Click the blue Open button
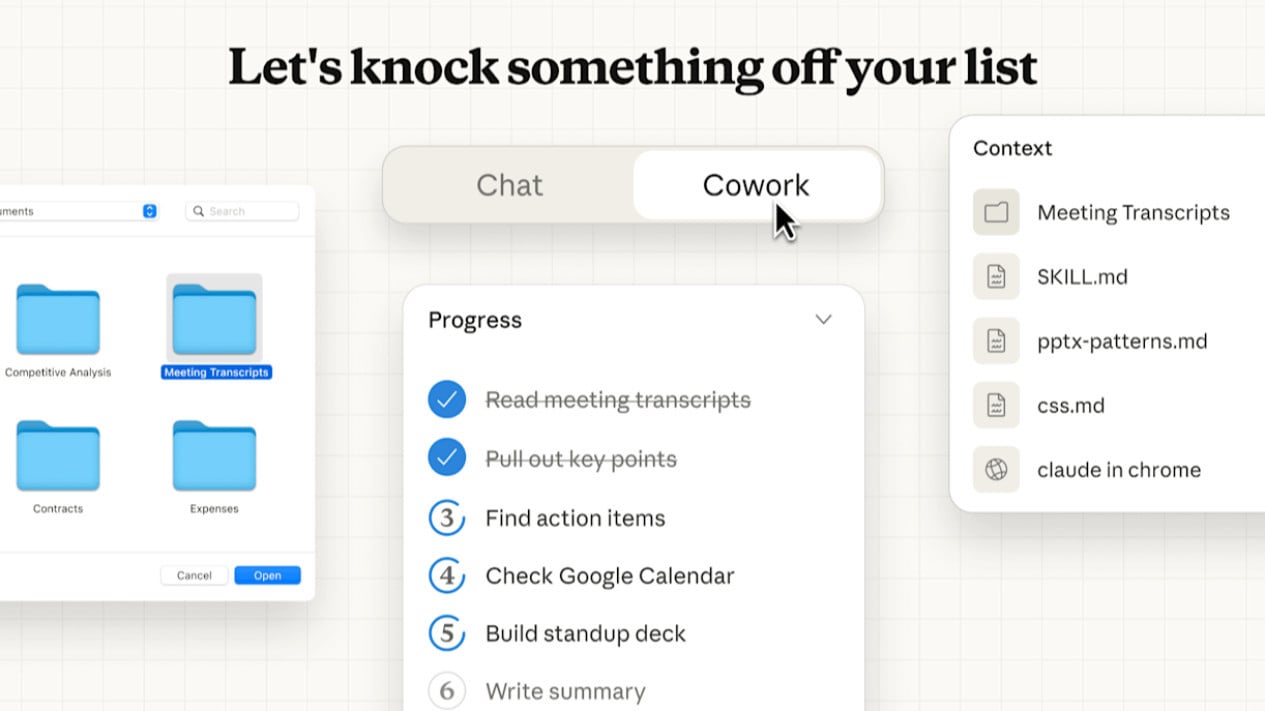The image size is (1265, 711). [267, 575]
